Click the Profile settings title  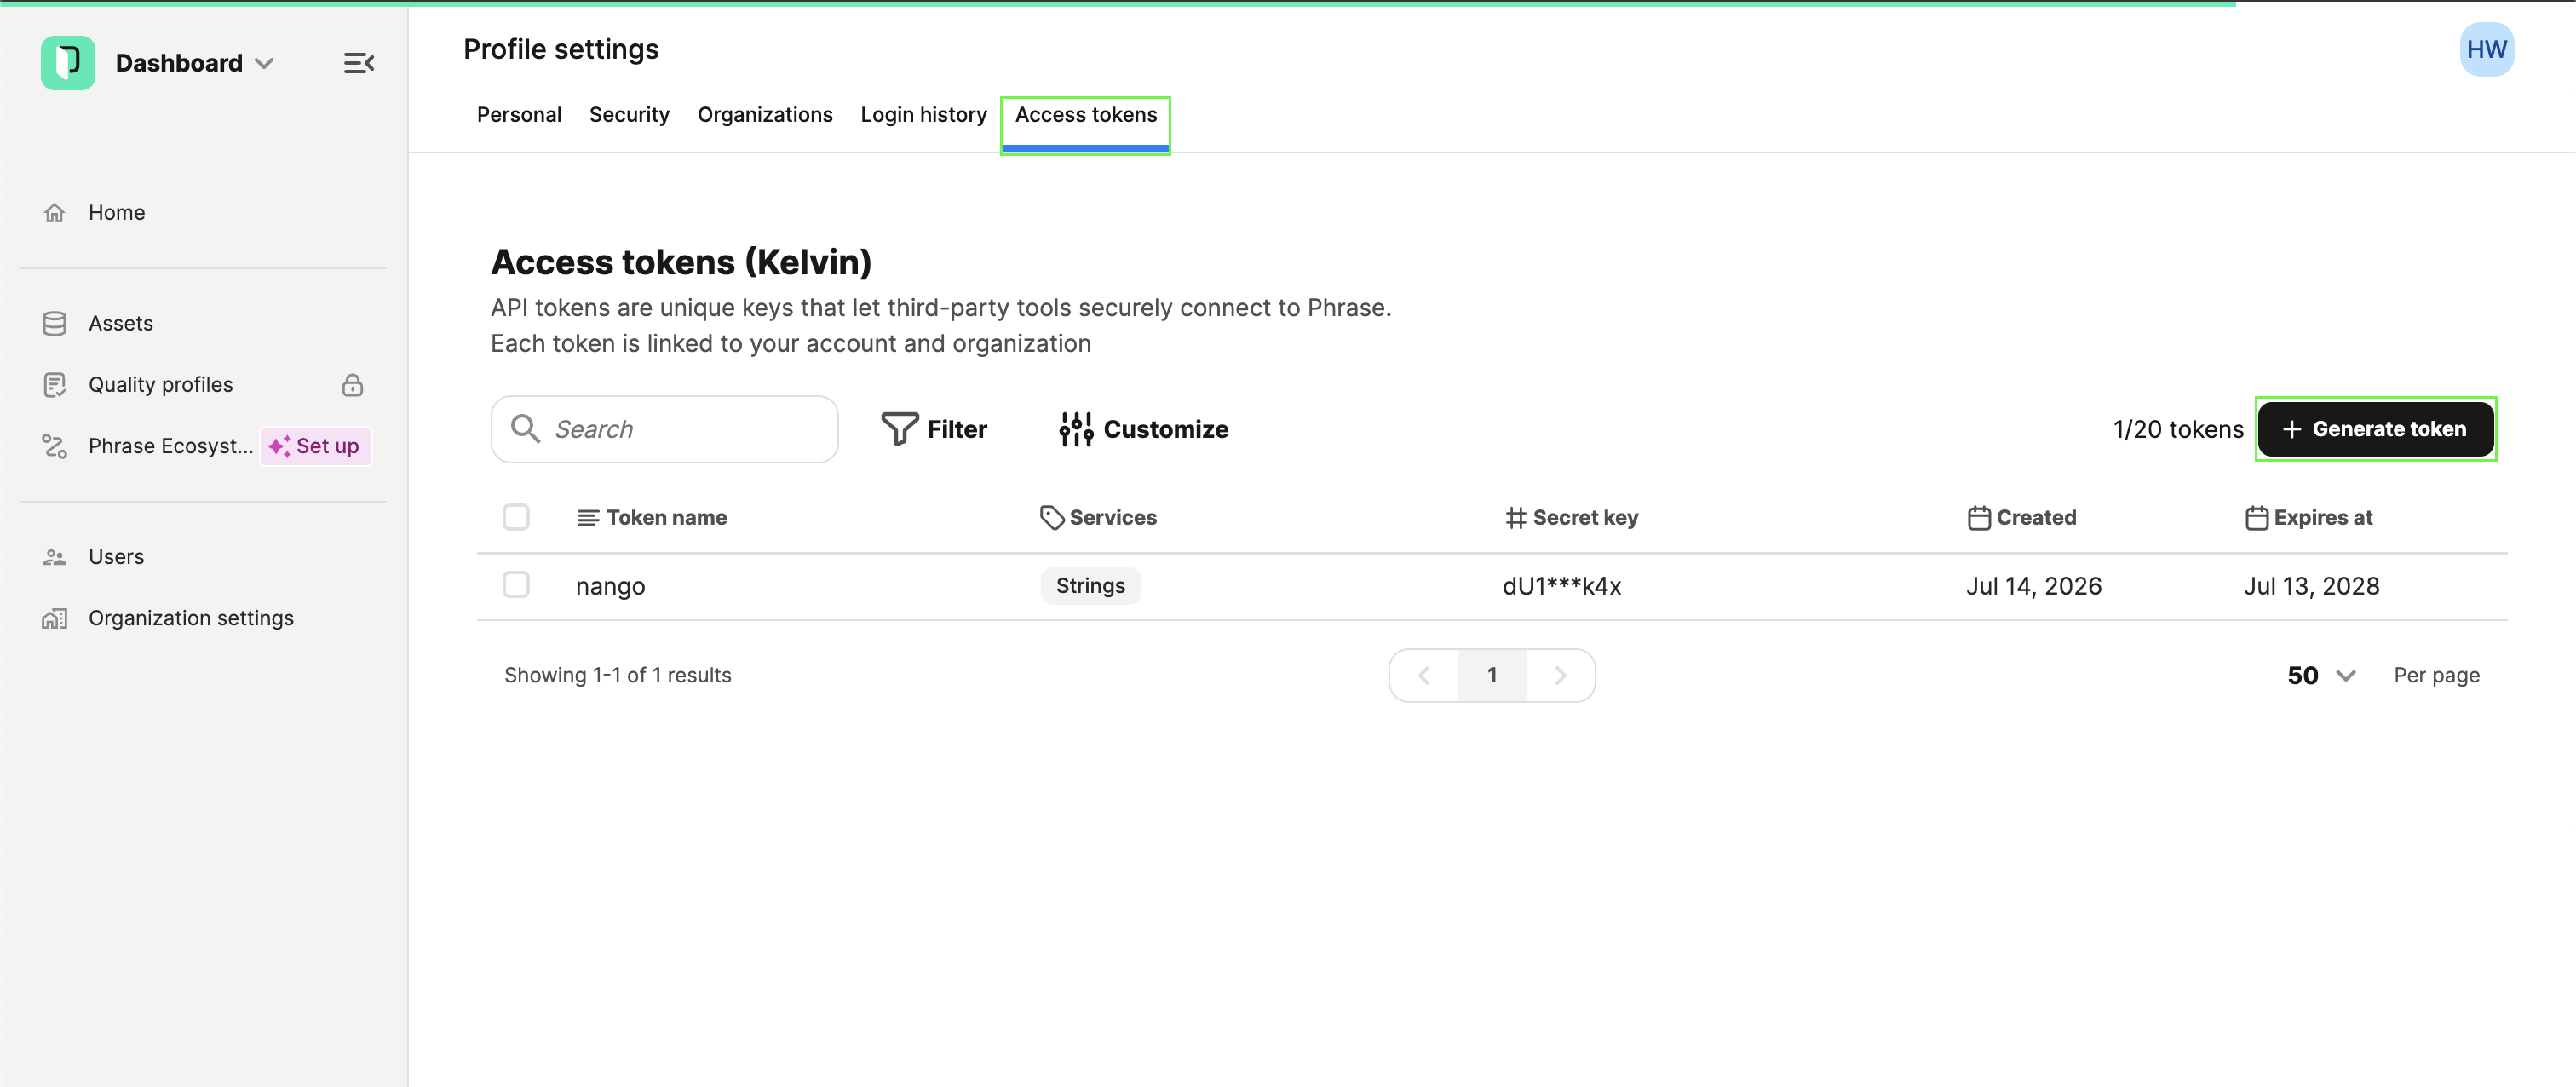click(561, 50)
